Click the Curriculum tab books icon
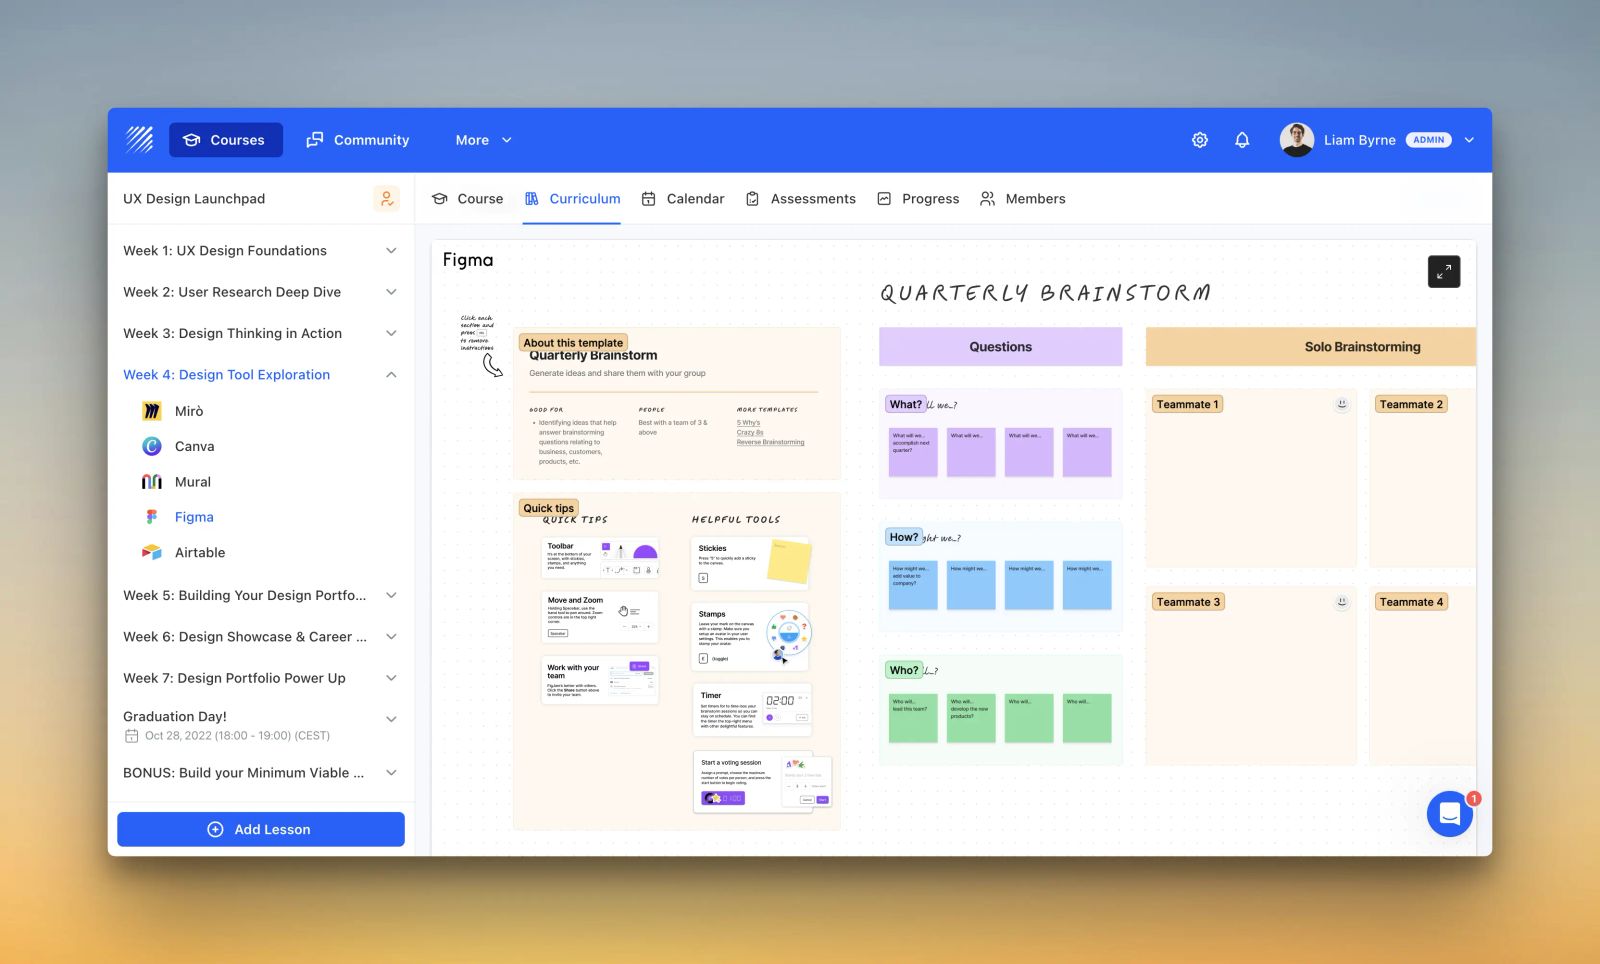The width and height of the screenshot is (1600, 964). click(x=532, y=199)
